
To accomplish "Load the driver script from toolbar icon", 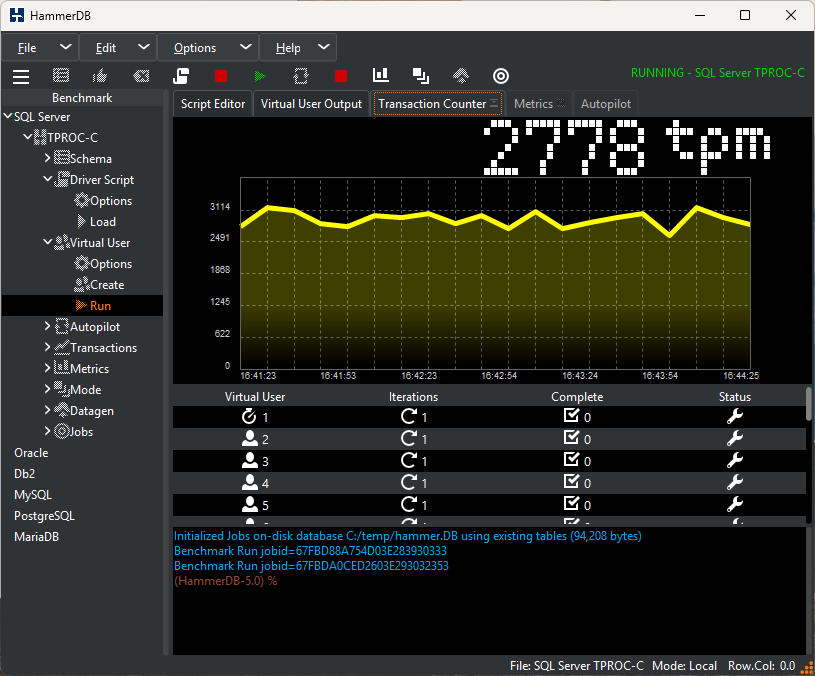I will 181,76.
